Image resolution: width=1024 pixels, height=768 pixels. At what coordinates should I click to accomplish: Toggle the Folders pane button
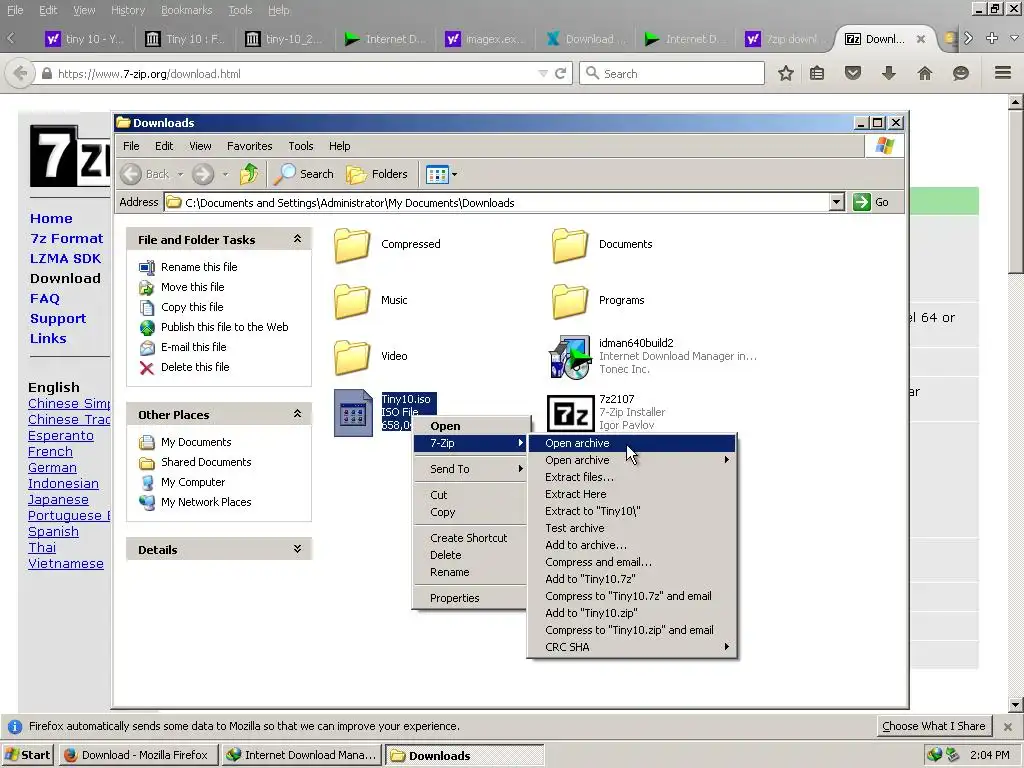point(377,174)
